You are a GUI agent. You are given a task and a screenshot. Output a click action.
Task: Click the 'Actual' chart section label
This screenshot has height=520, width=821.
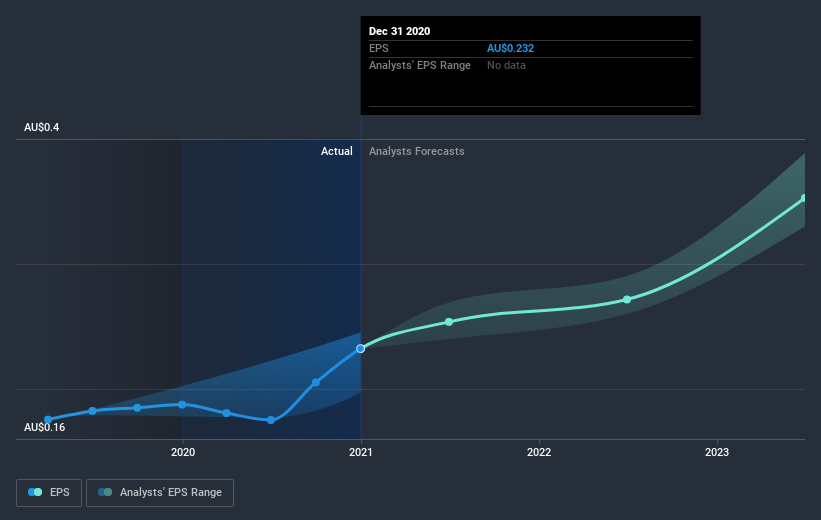(337, 151)
